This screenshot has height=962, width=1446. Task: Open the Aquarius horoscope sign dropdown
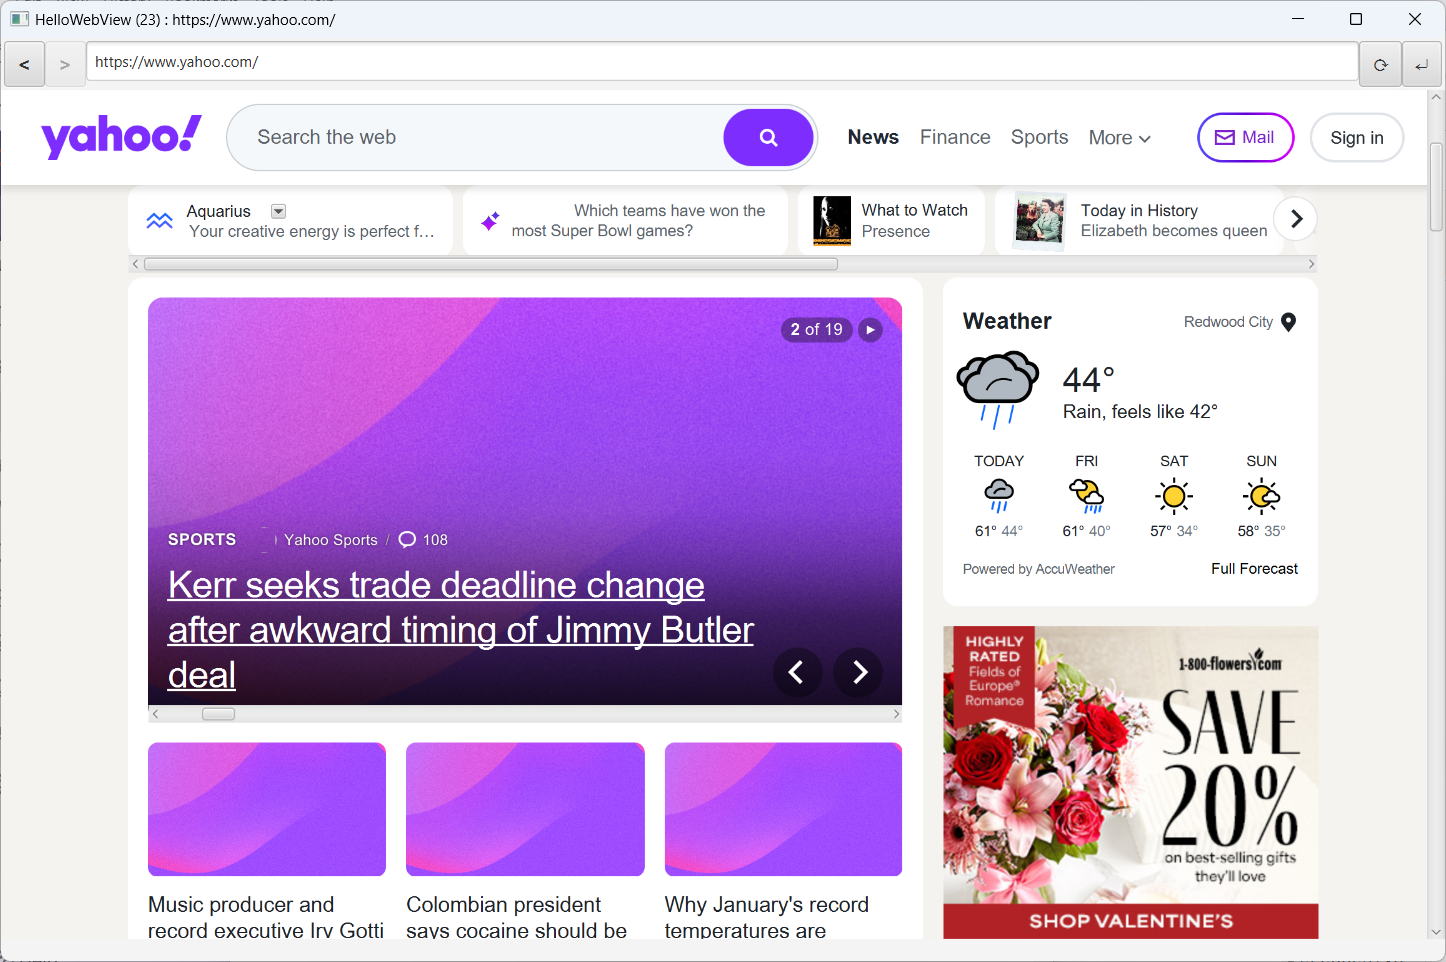click(279, 211)
